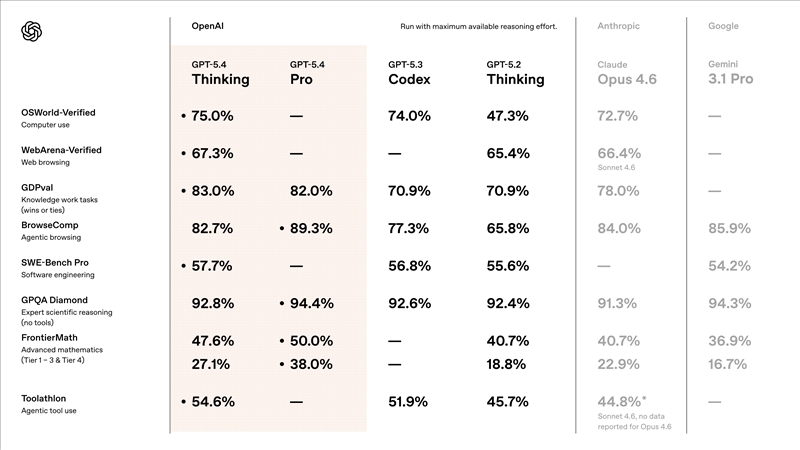Select the GPT-5.4 Thinking column header
Viewport: 800px width, 450px height.
(x=220, y=72)
